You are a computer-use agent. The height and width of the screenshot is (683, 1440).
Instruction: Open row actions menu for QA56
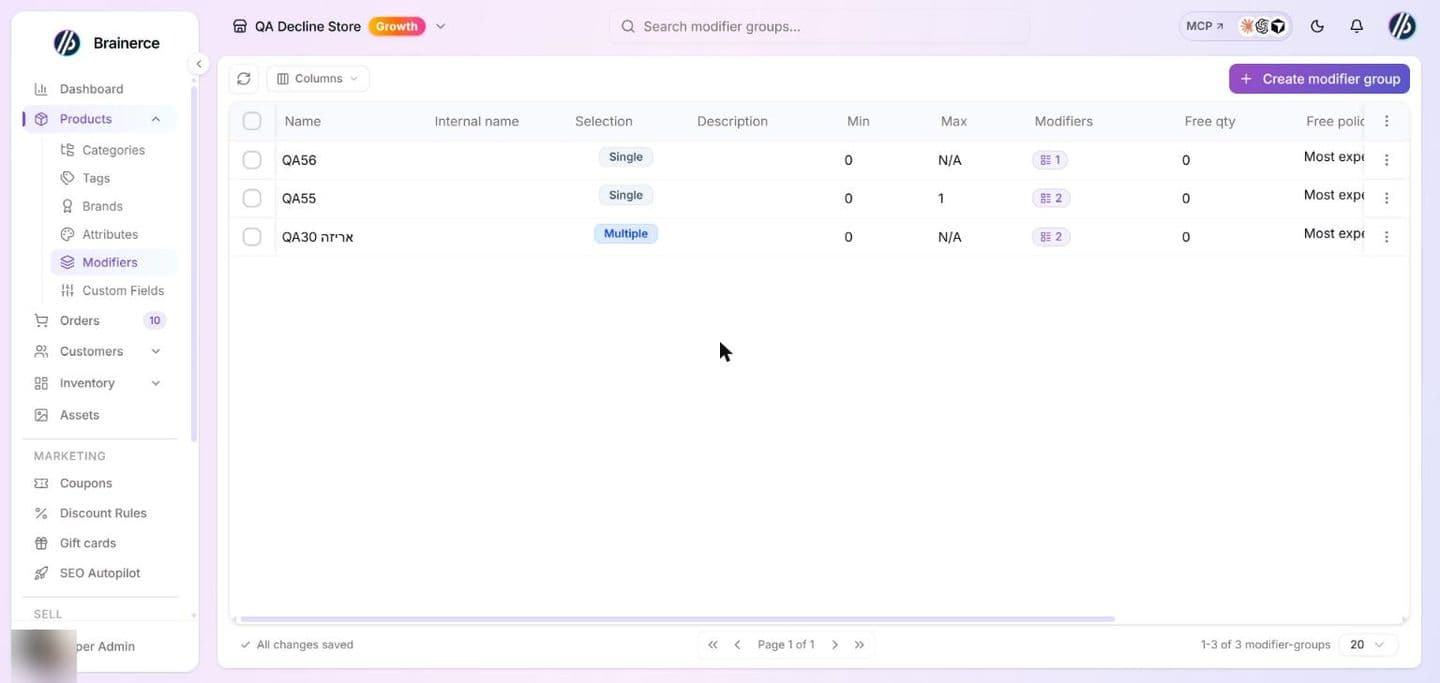coord(1386,160)
